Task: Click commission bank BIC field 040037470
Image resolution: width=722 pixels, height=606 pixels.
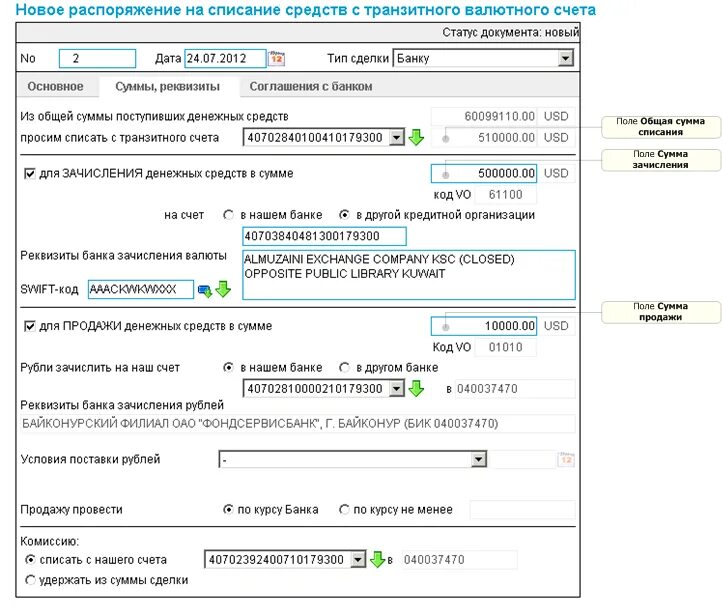Action: click(x=460, y=559)
